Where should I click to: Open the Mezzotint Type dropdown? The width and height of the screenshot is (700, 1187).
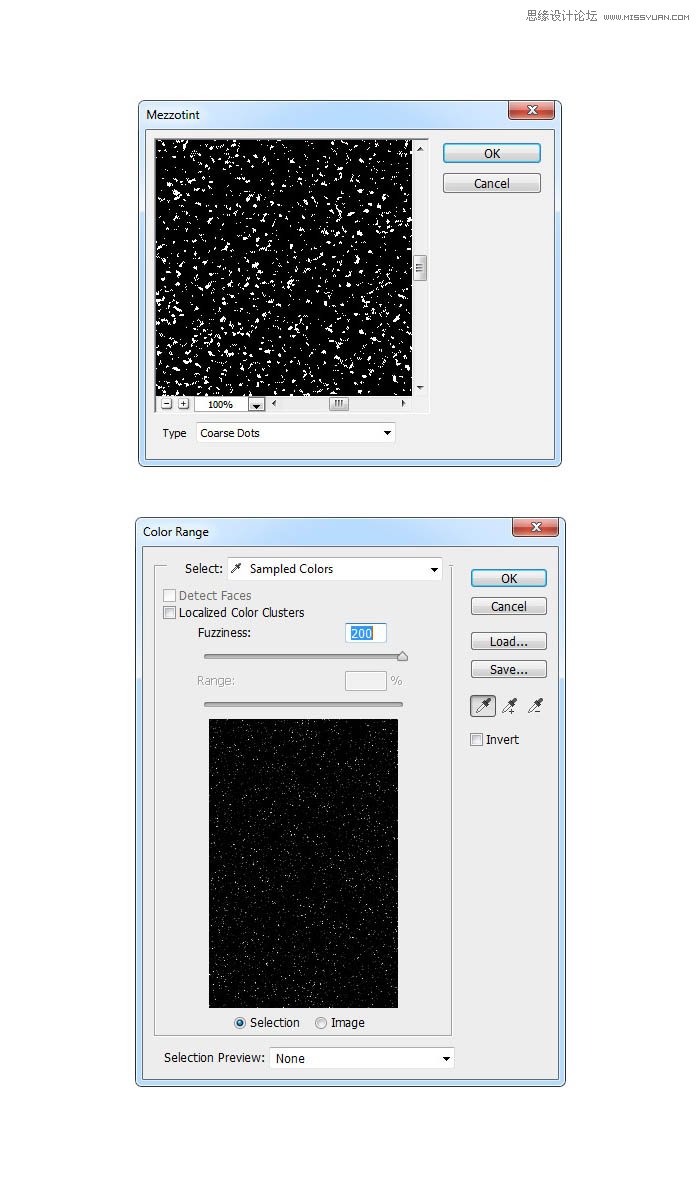tap(295, 433)
